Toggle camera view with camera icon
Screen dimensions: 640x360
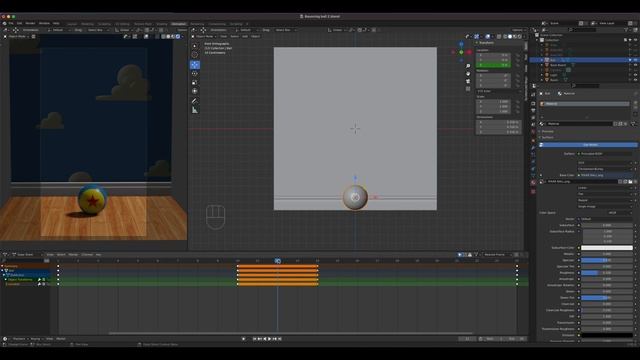pos(468,81)
